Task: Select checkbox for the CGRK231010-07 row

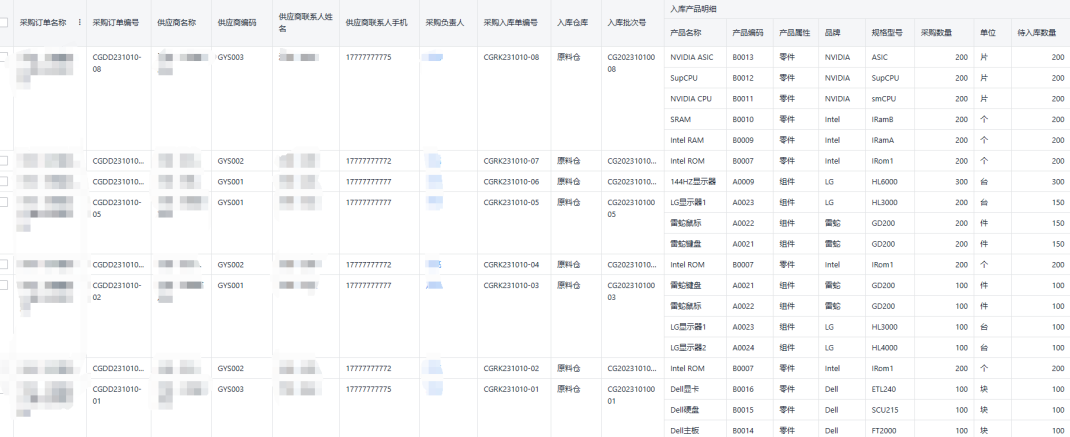Action: (4, 161)
